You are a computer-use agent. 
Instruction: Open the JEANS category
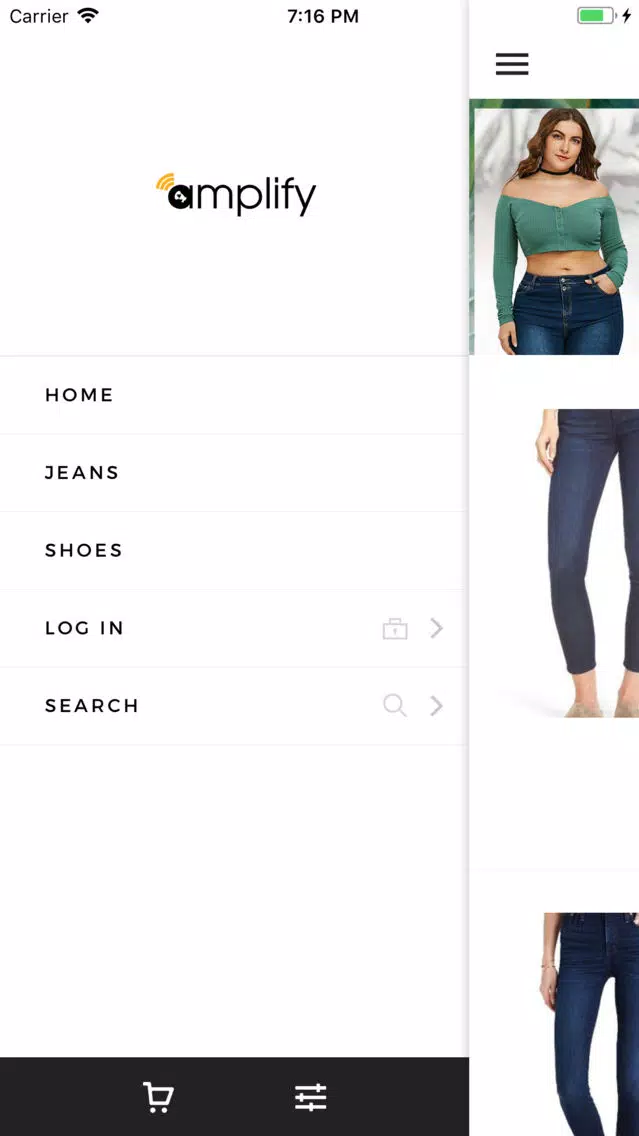point(233,472)
